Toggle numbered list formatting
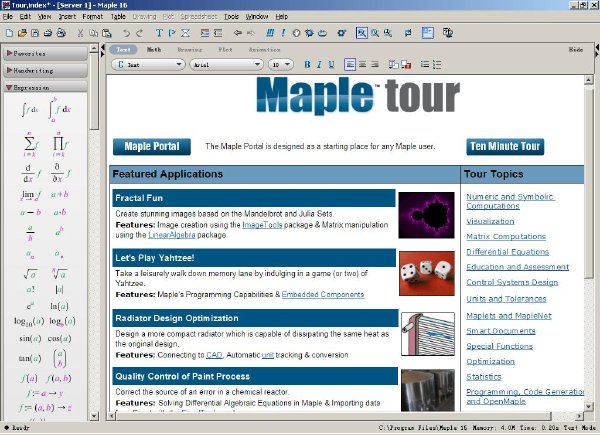 (x=437, y=65)
